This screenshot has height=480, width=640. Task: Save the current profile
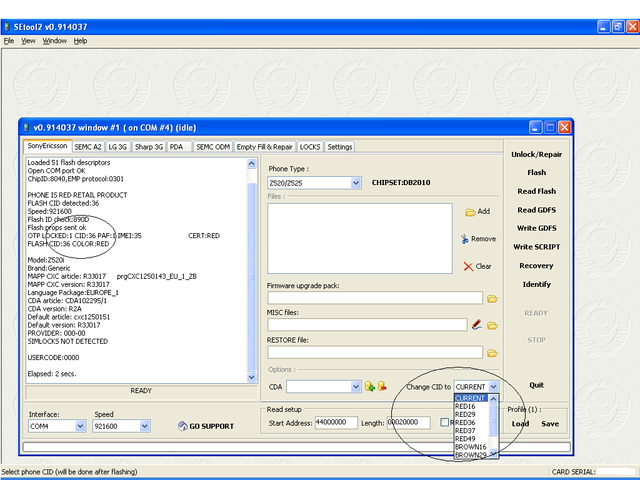pyautogui.click(x=550, y=424)
